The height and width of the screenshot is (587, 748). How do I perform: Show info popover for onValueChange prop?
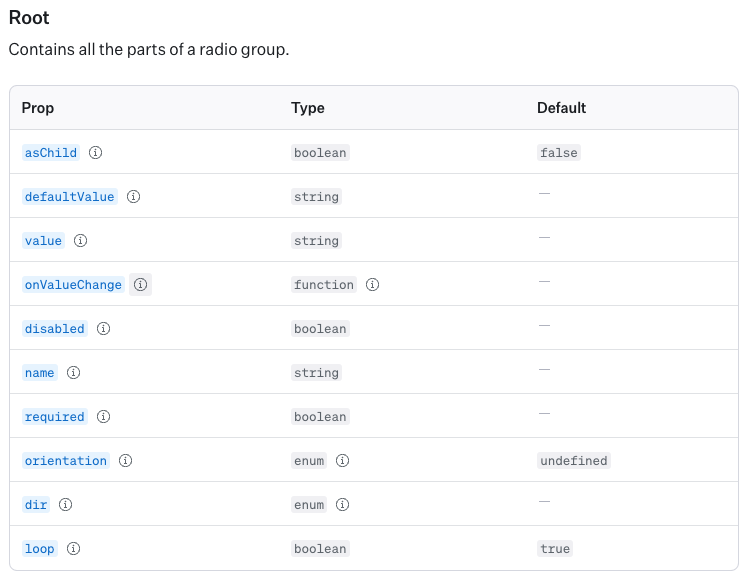141,285
